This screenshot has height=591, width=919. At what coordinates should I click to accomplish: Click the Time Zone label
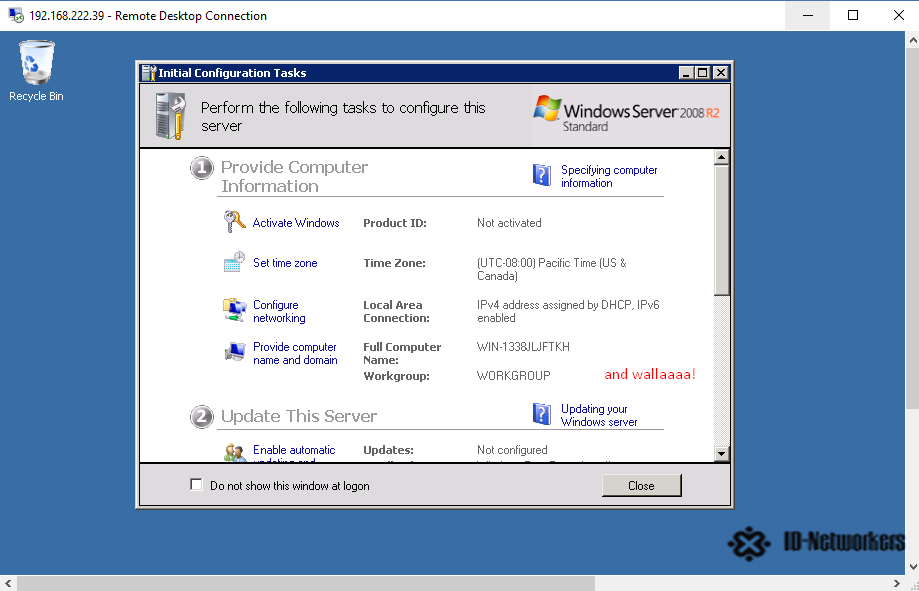(x=394, y=263)
